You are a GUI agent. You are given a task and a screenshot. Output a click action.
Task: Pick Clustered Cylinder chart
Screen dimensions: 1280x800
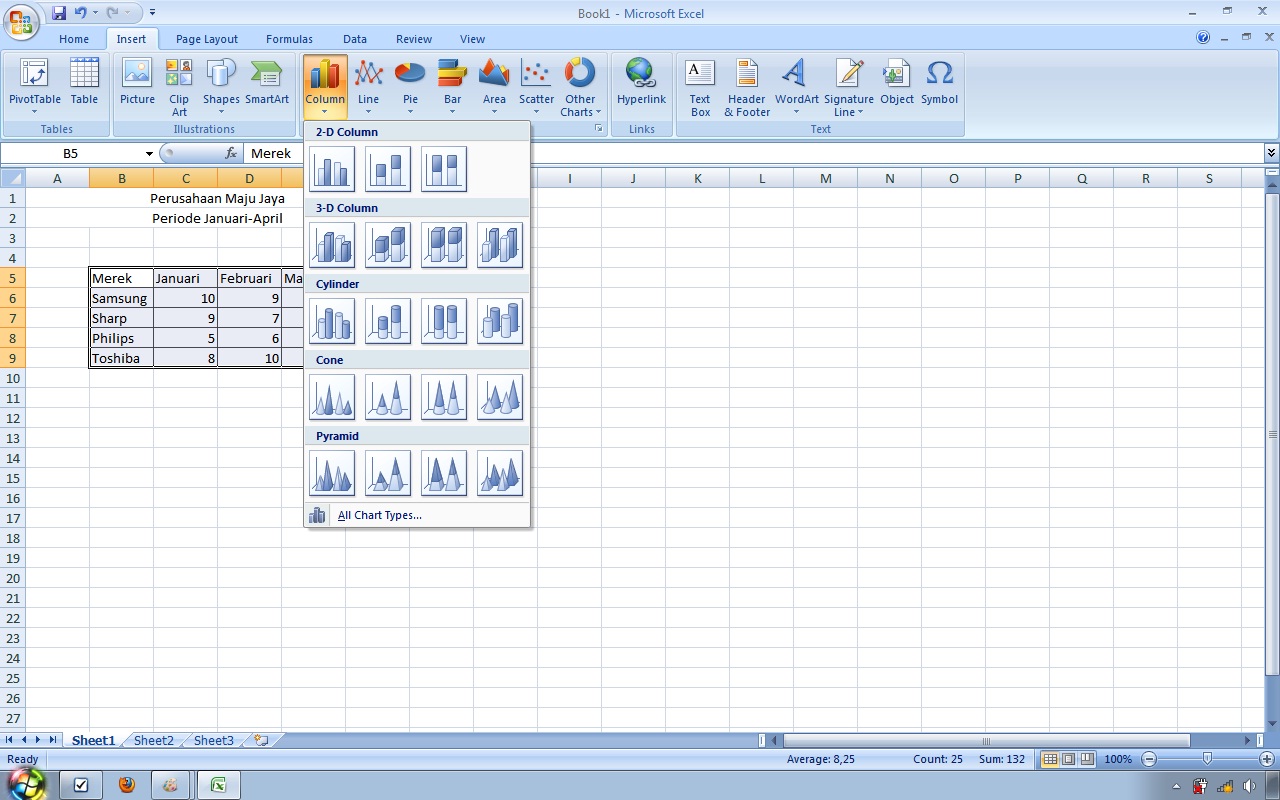coord(332,320)
